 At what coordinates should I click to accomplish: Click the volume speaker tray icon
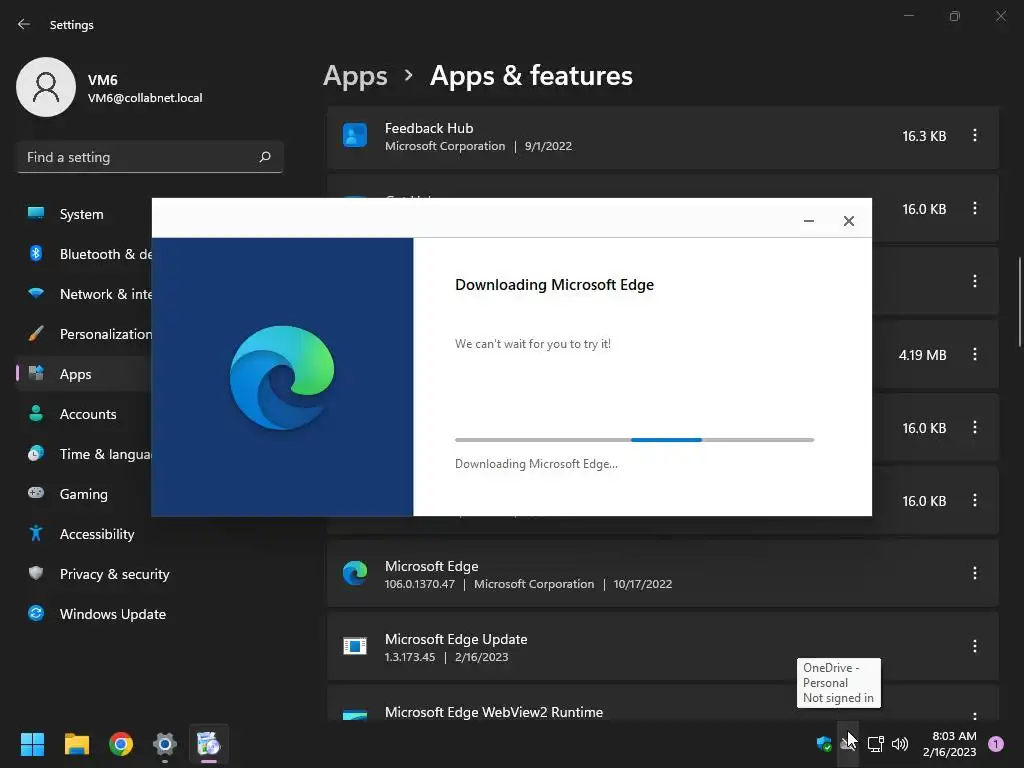[900, 743]
